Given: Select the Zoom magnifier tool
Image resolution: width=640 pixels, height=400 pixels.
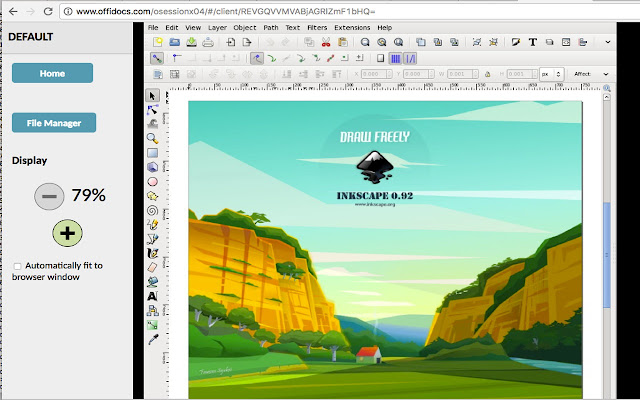Looking at the screenshot, I should pos(152,138).
